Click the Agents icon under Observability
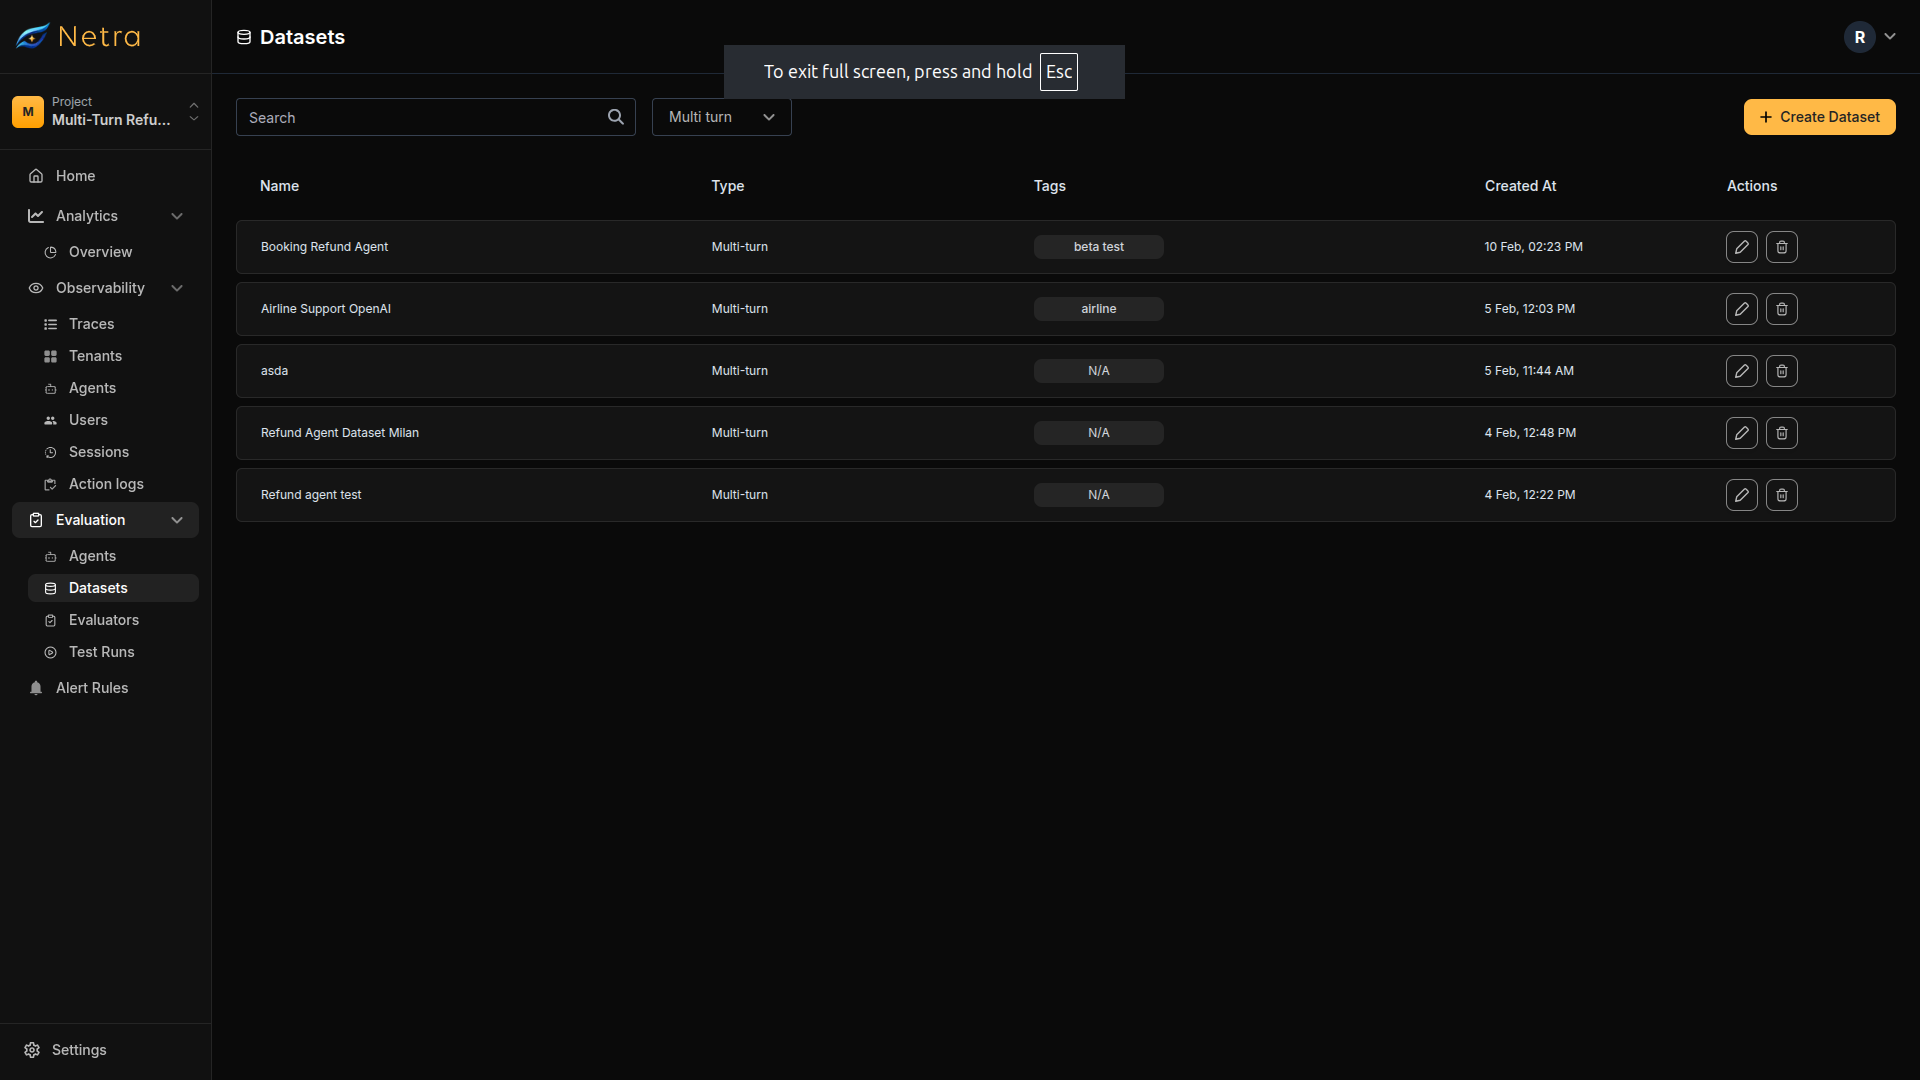 pyautogui.click(x=51, y=388)
